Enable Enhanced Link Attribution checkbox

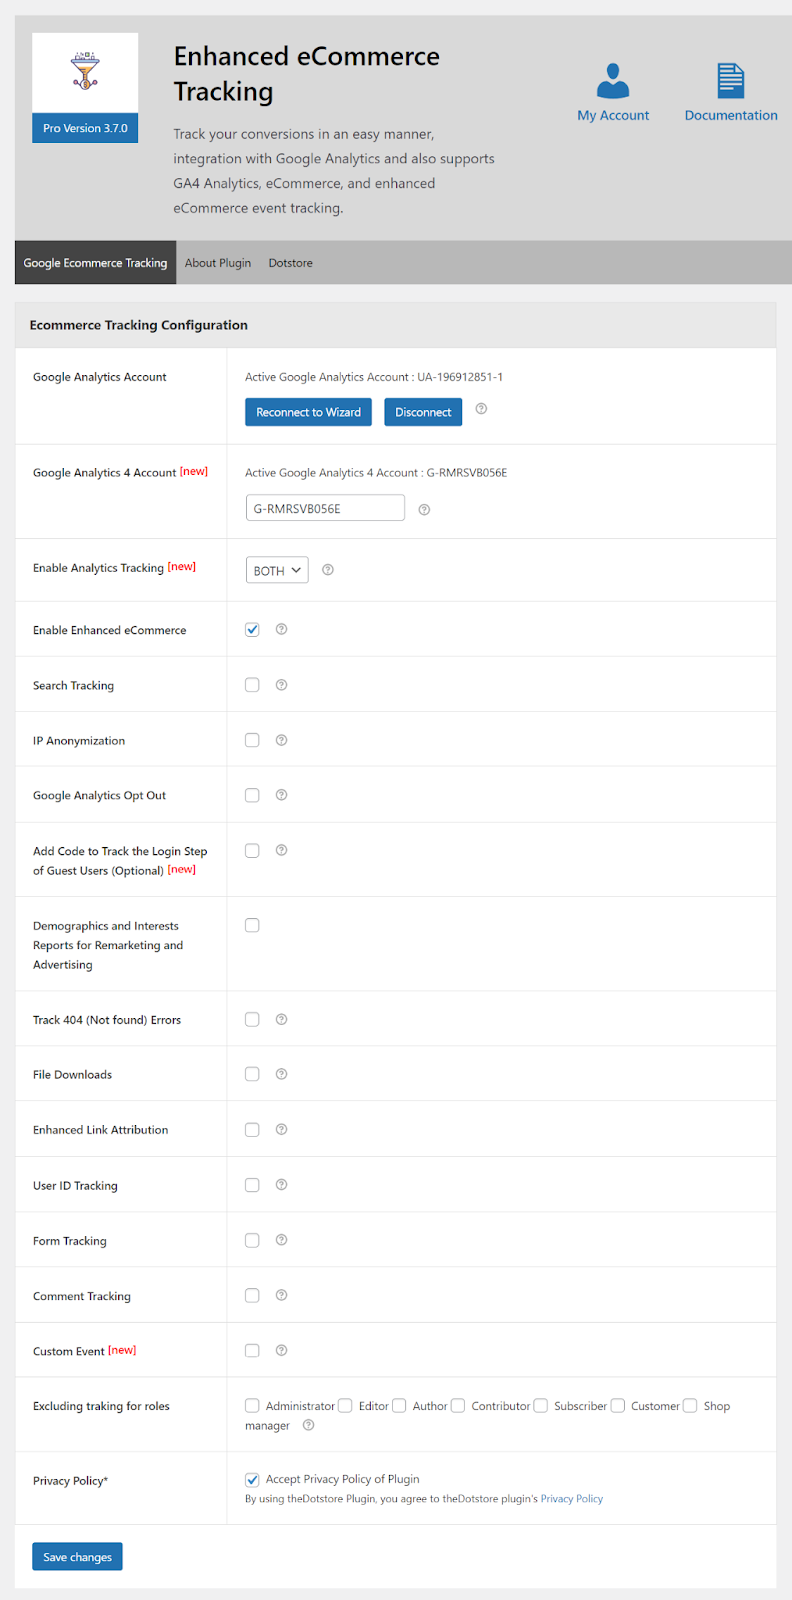tap(252, 1129)
